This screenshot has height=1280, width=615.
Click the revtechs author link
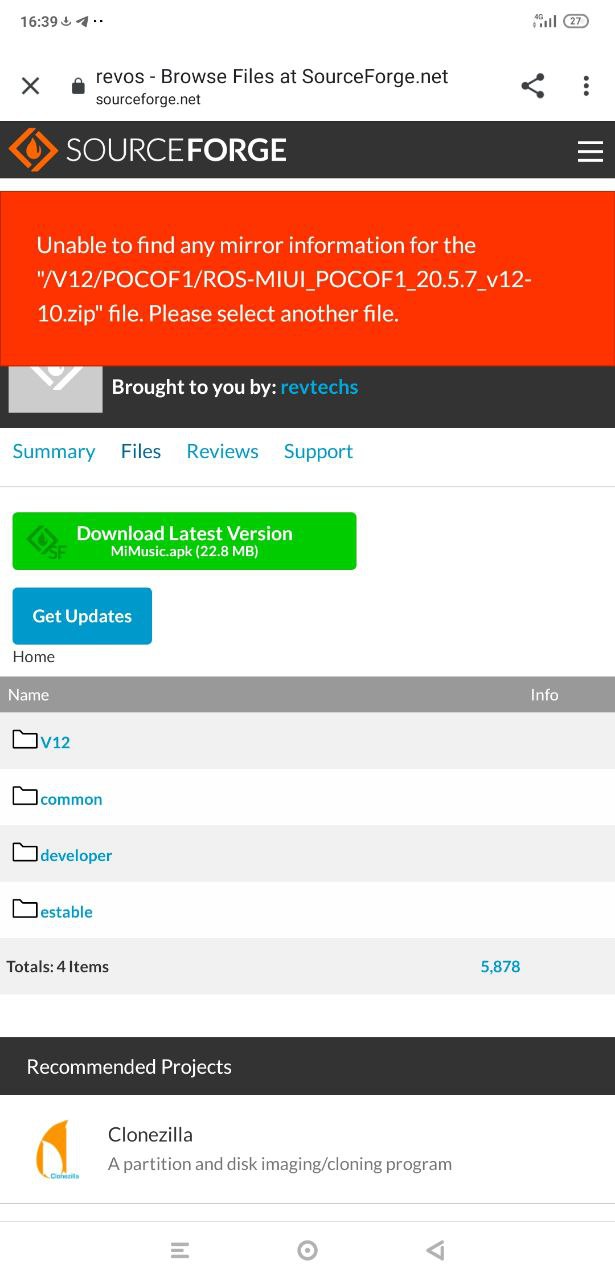(x=319, y=387)
